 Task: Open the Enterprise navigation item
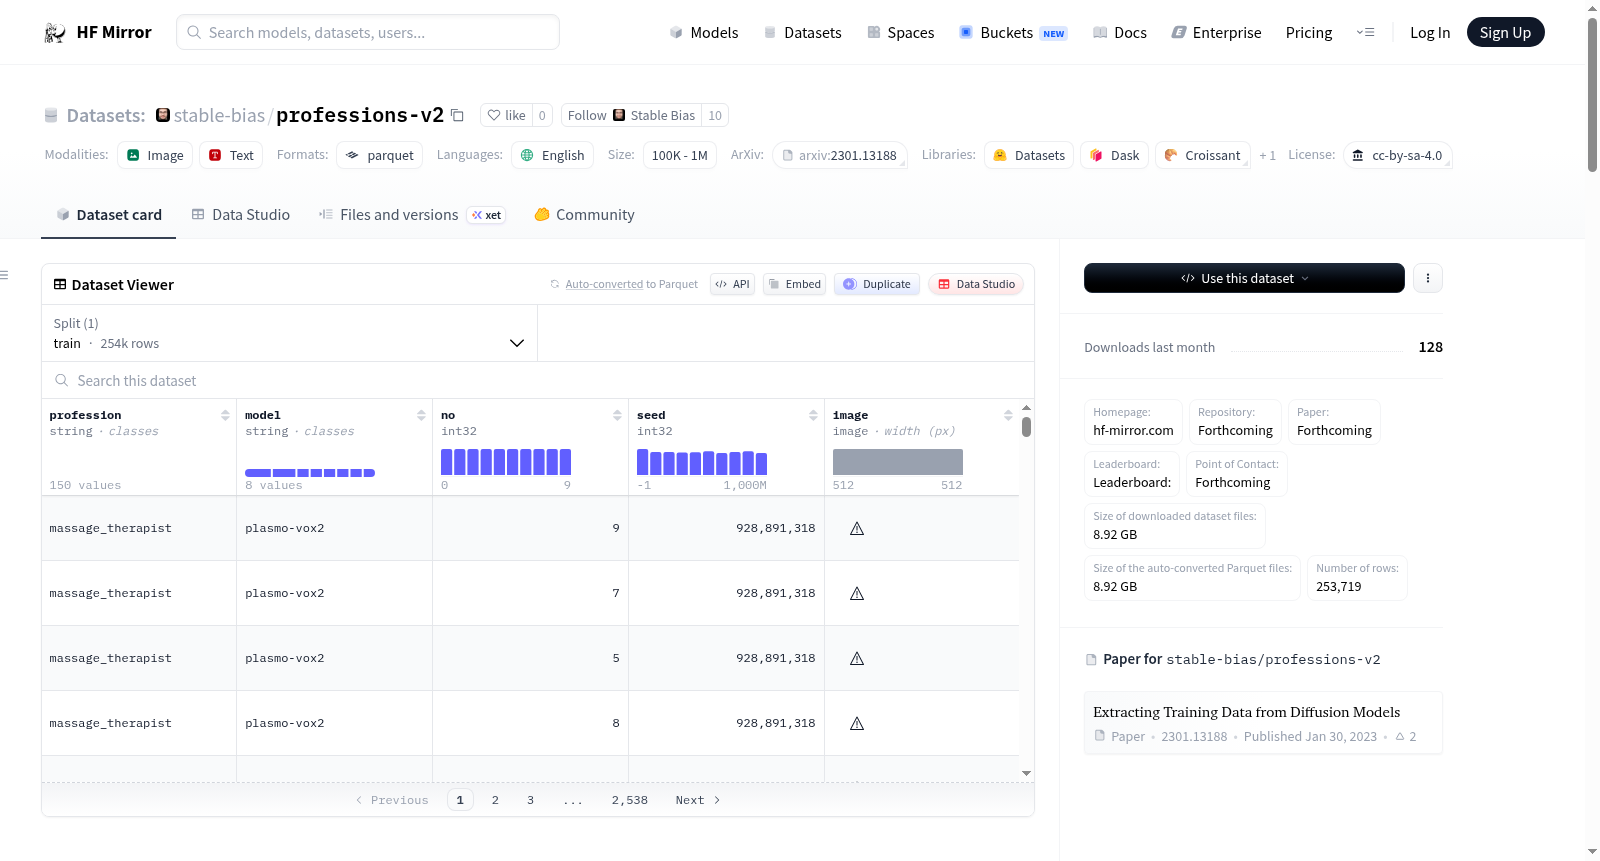point(1217,33)
